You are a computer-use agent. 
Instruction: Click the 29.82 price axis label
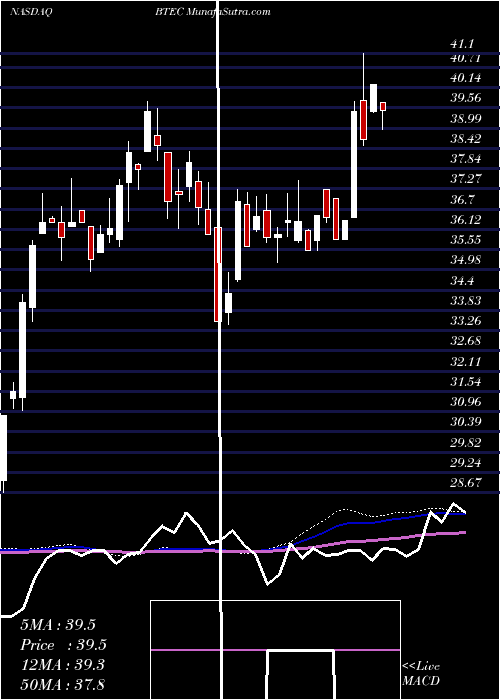466,442
